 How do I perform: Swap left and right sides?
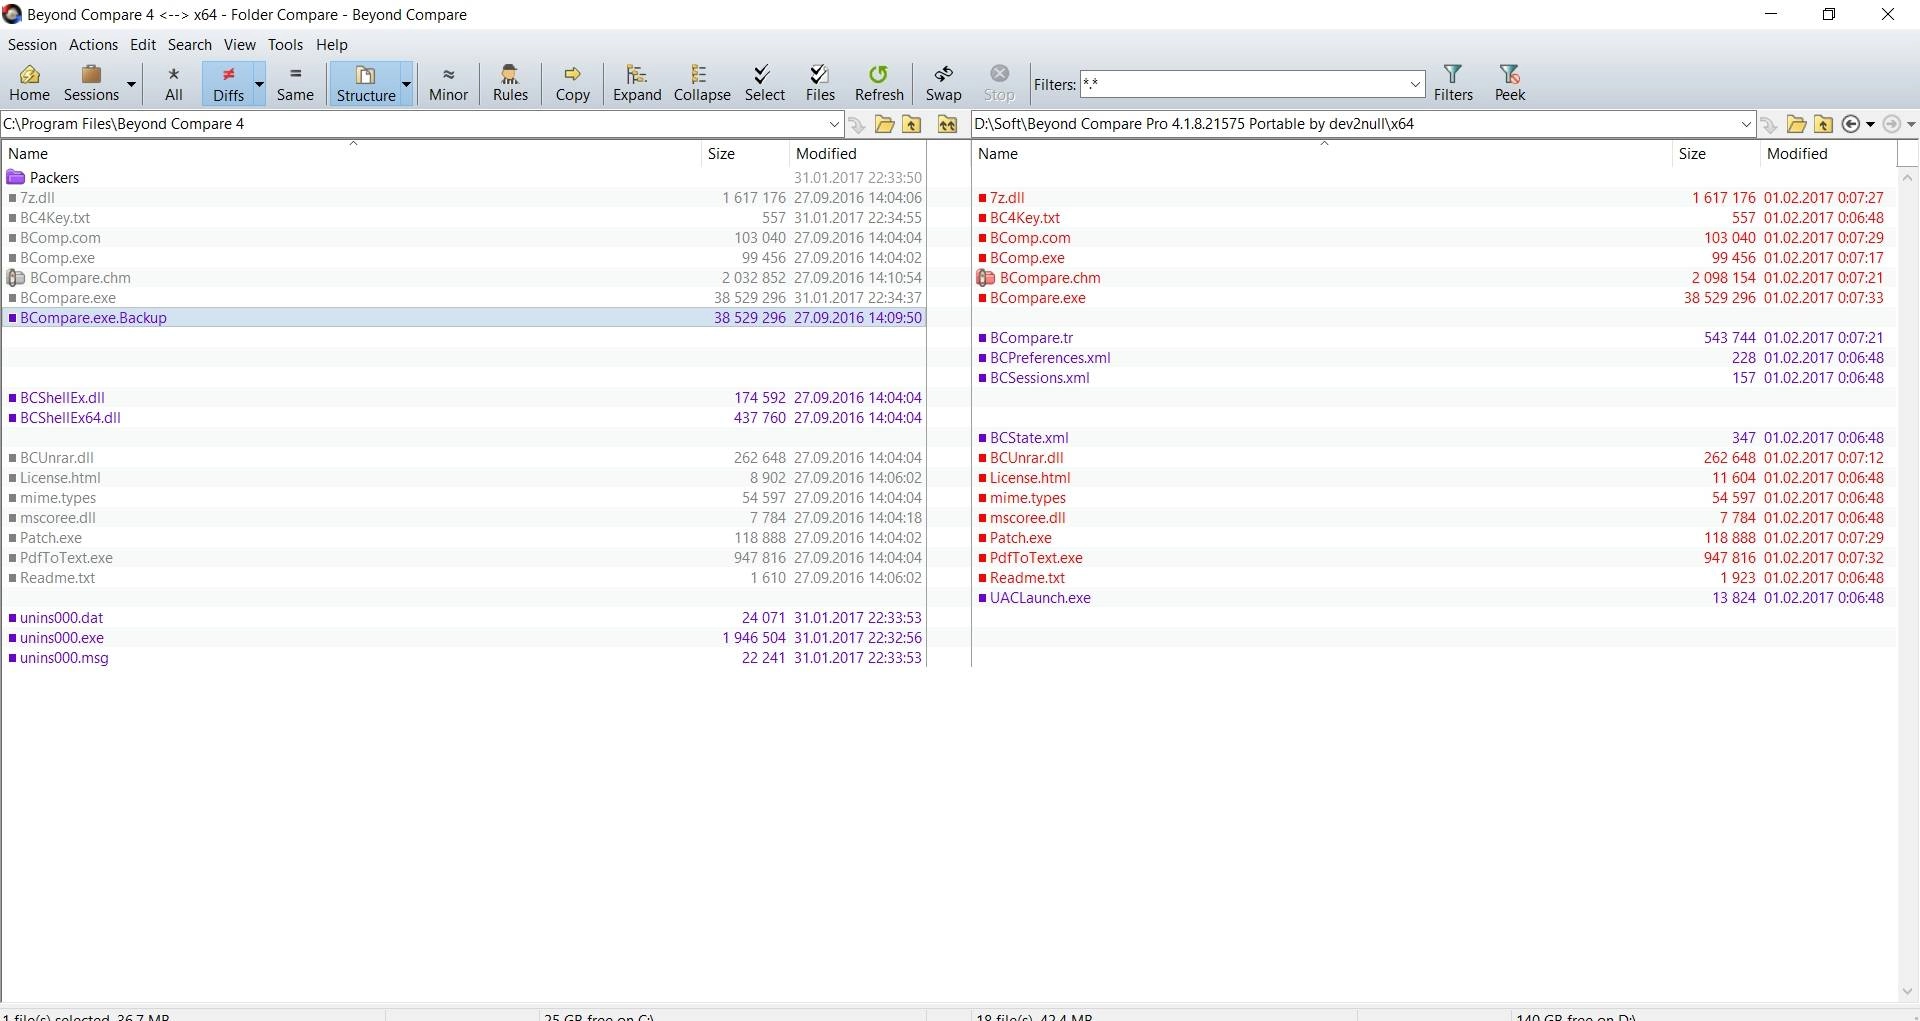(943, 83)
